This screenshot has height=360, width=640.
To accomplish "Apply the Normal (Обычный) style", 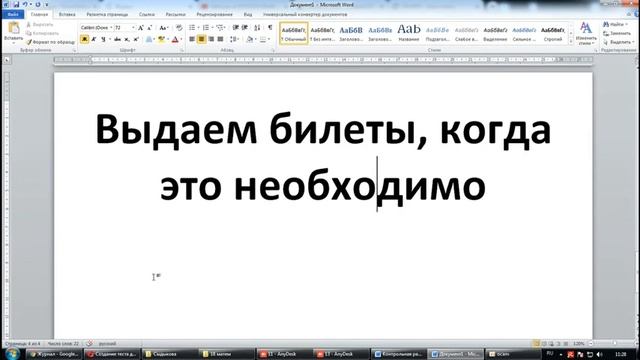I will pos(294,33).
